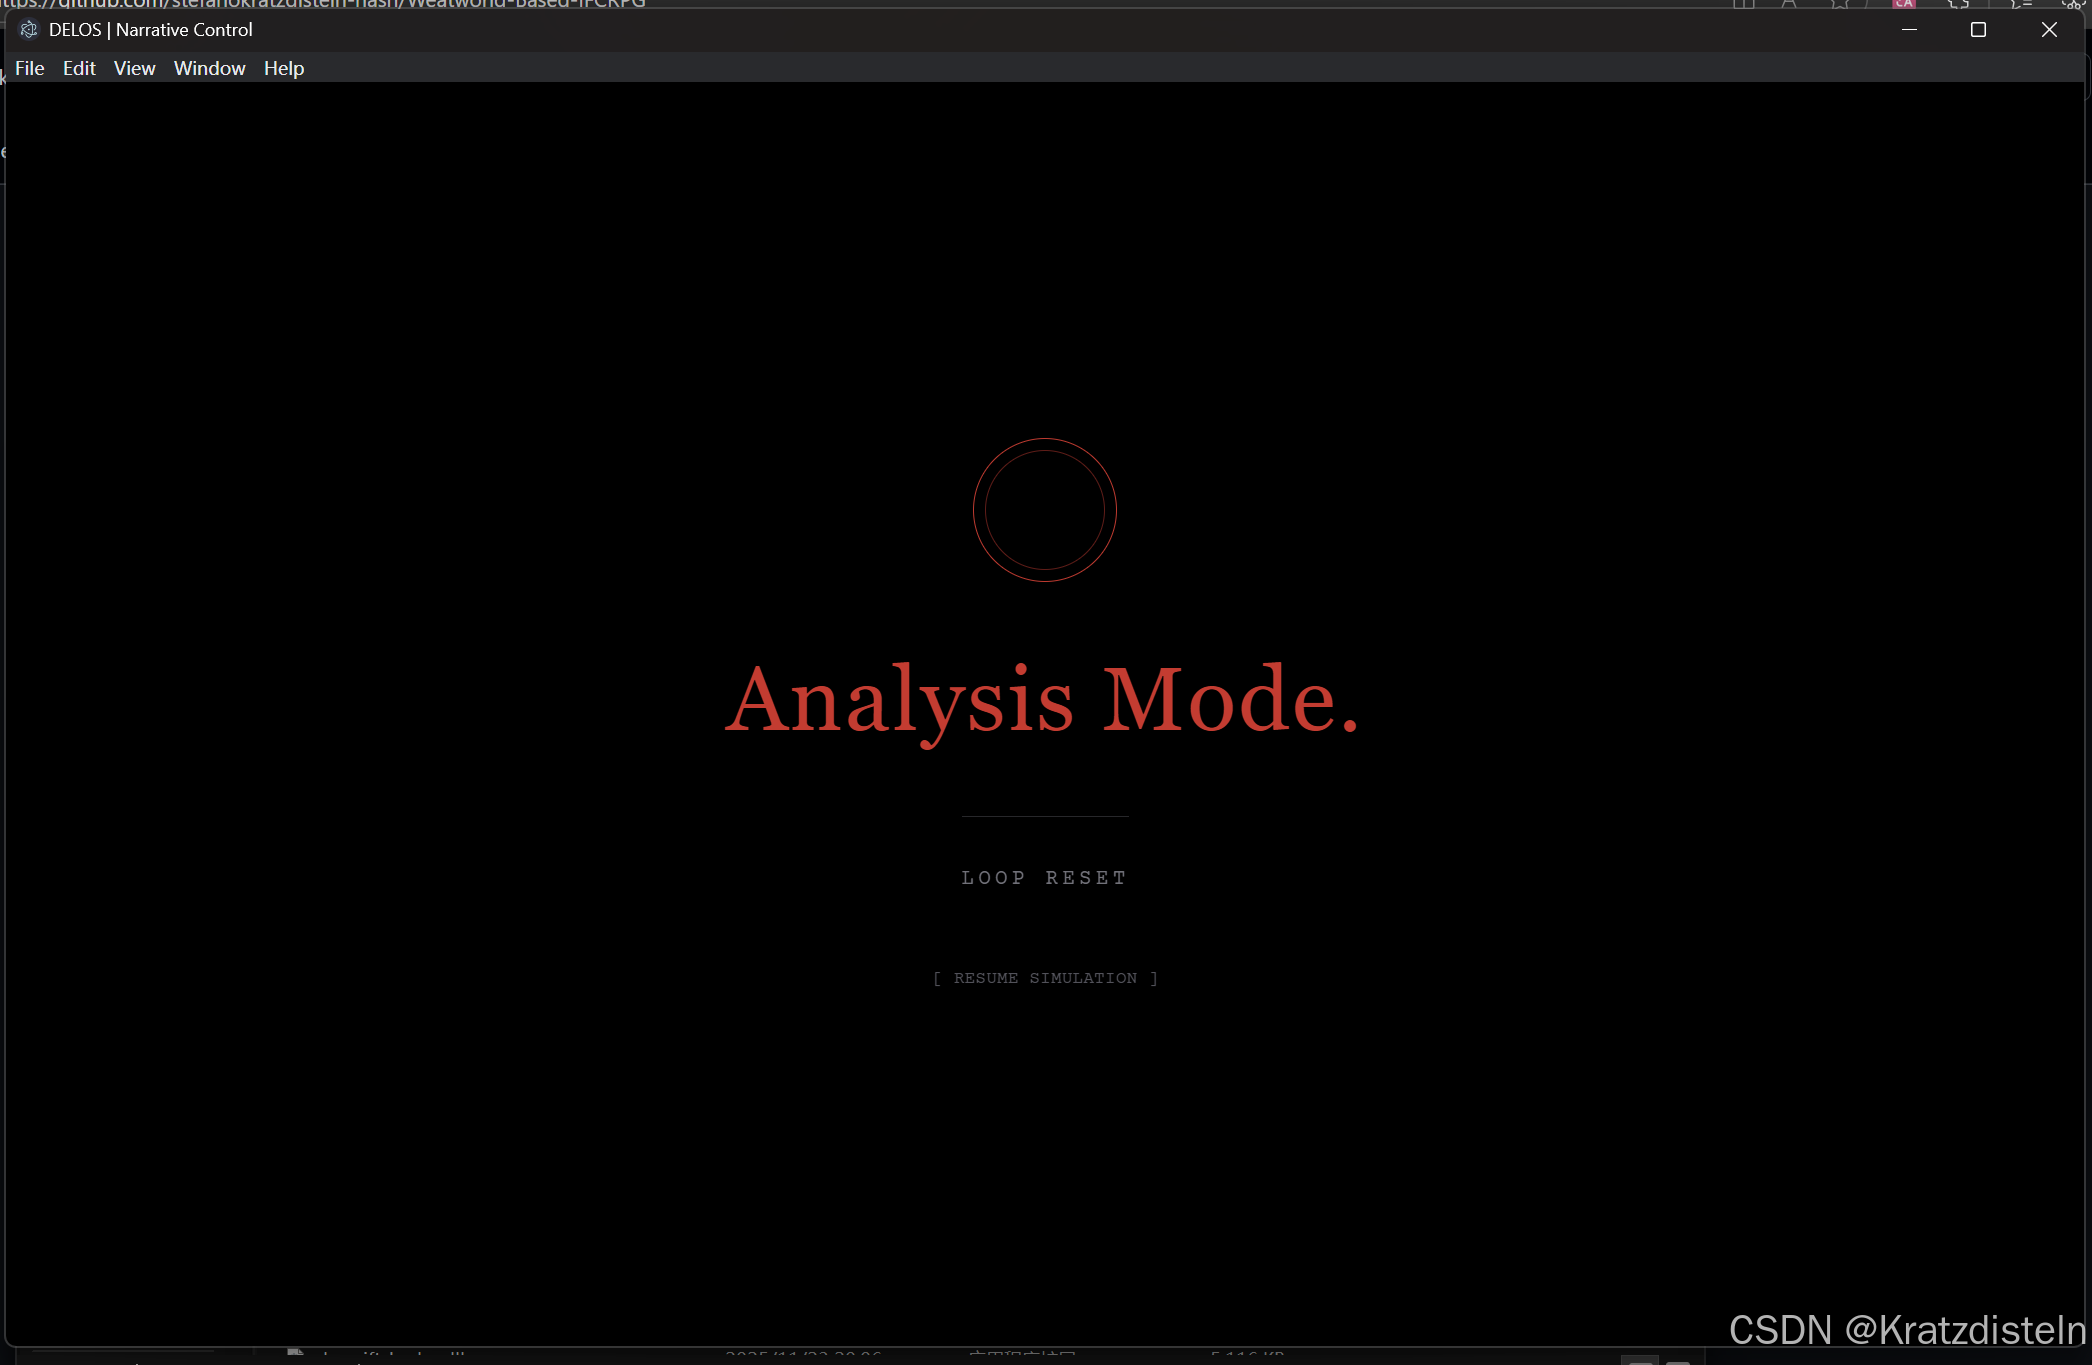Click the favorites star icon in background browser

[1840, 4]
